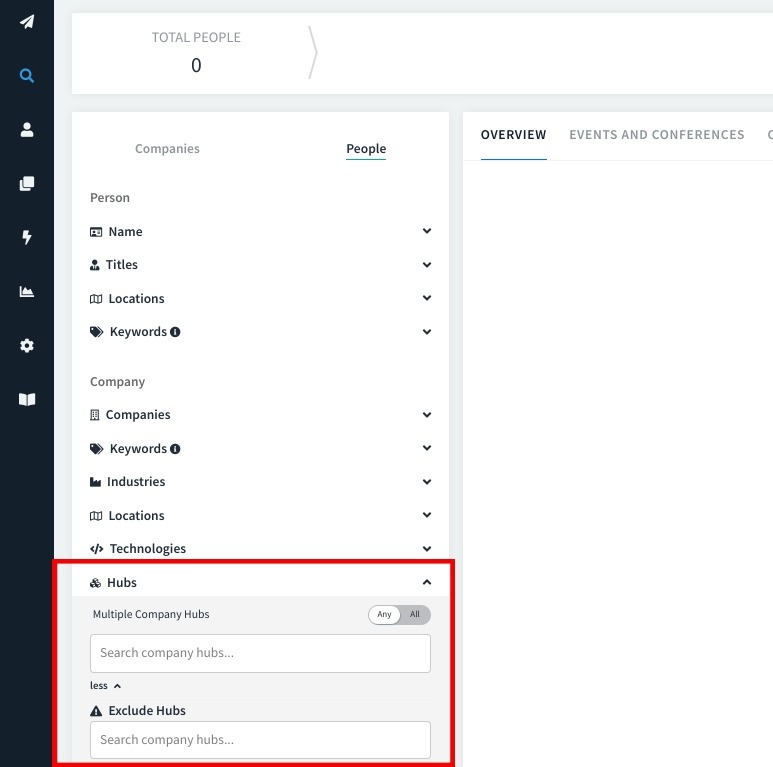The width and height of the screenshot is (773, 767).
Task: Expand the Titles filter chevron
Action: point(427,265)
